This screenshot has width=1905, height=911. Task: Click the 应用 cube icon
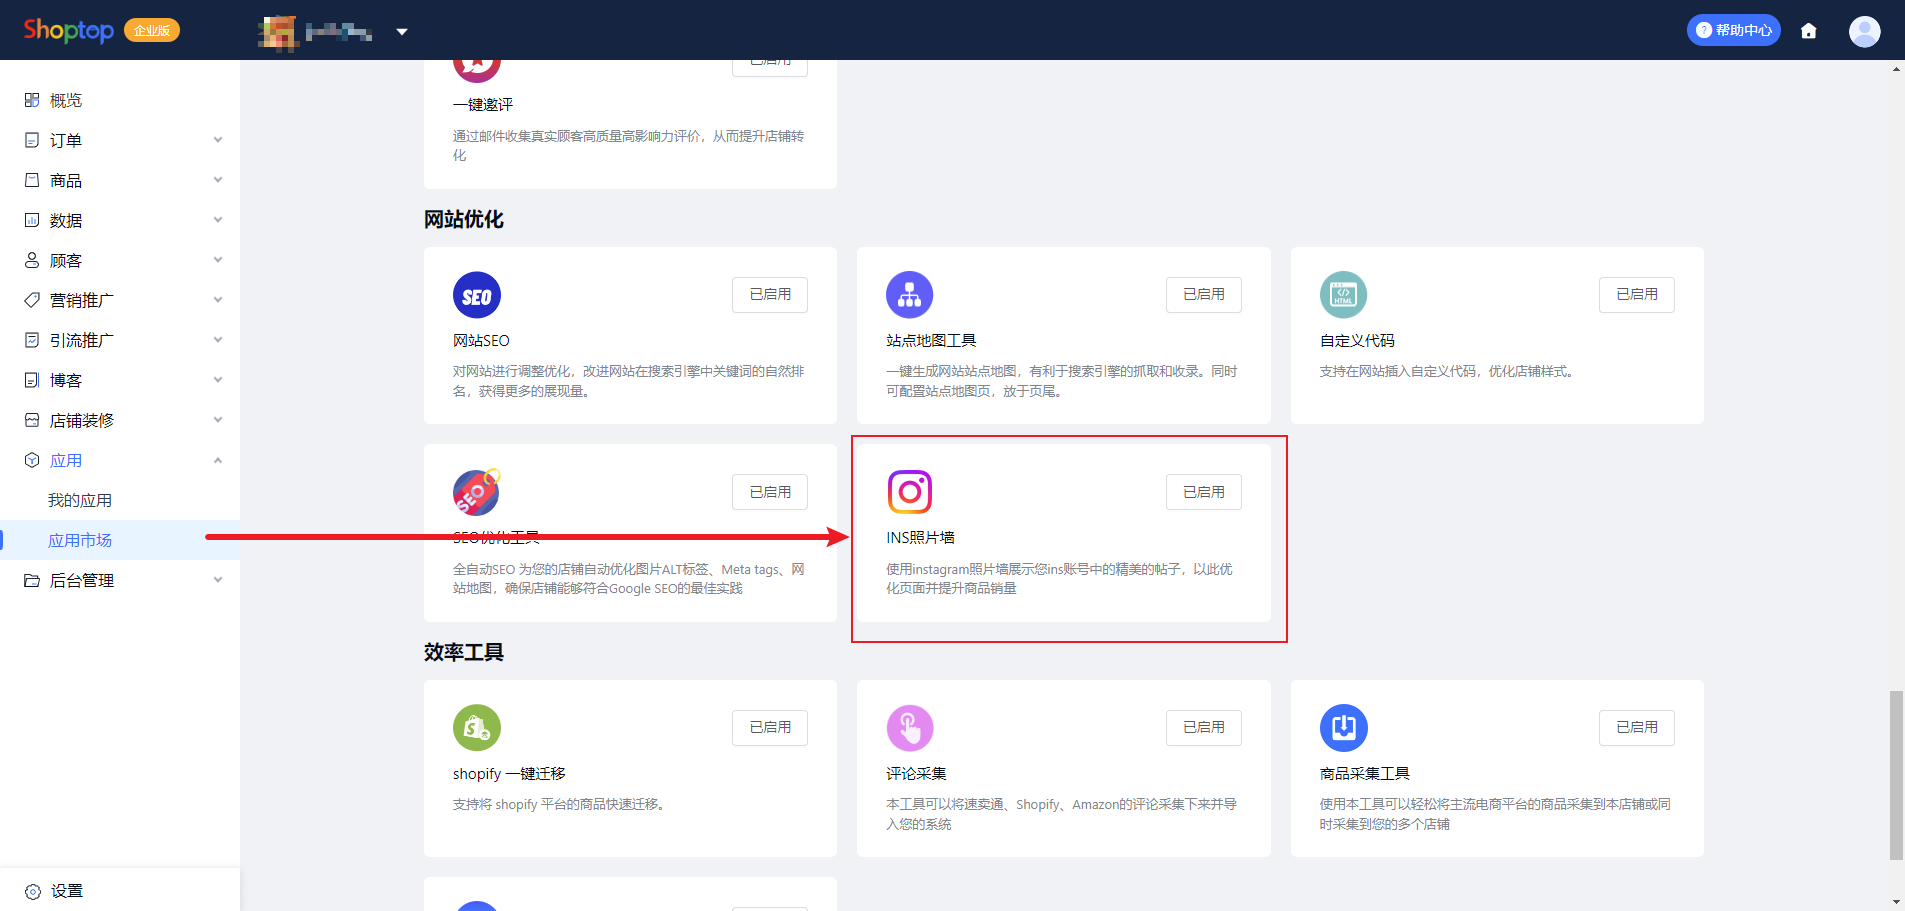[32, 460]
